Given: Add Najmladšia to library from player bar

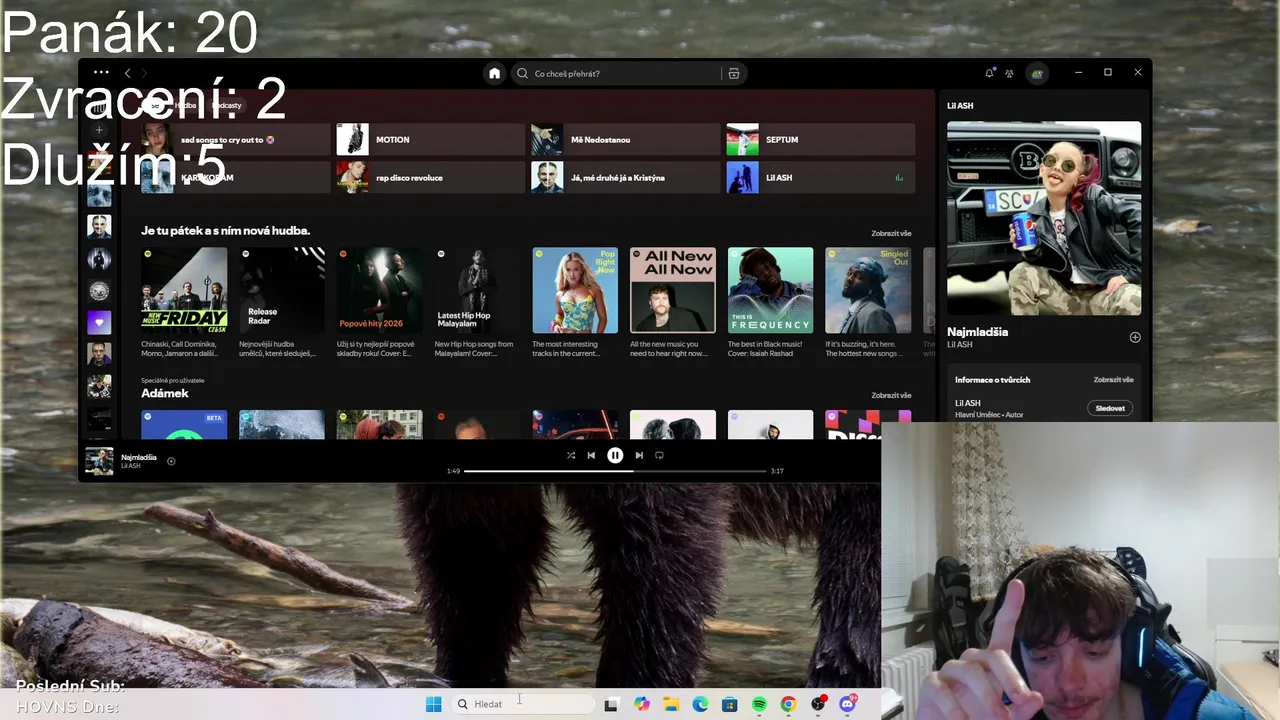Looking at the screenshot, I should point(171,461).
